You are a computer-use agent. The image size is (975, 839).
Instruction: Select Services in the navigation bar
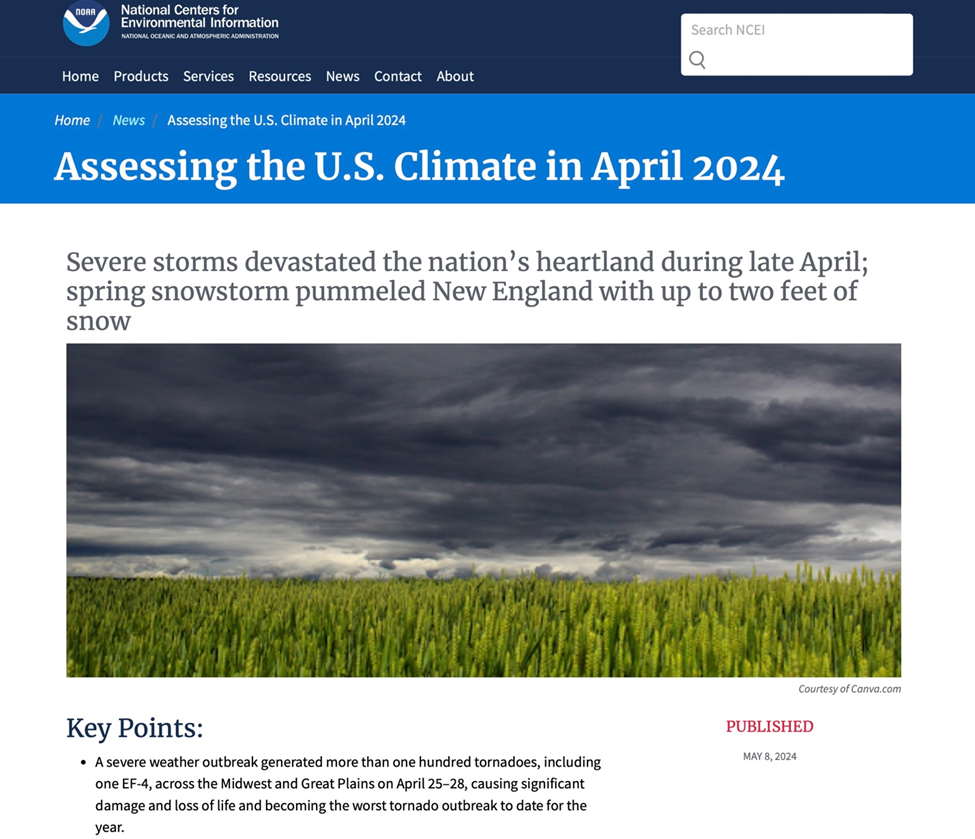tap(208, 76)
